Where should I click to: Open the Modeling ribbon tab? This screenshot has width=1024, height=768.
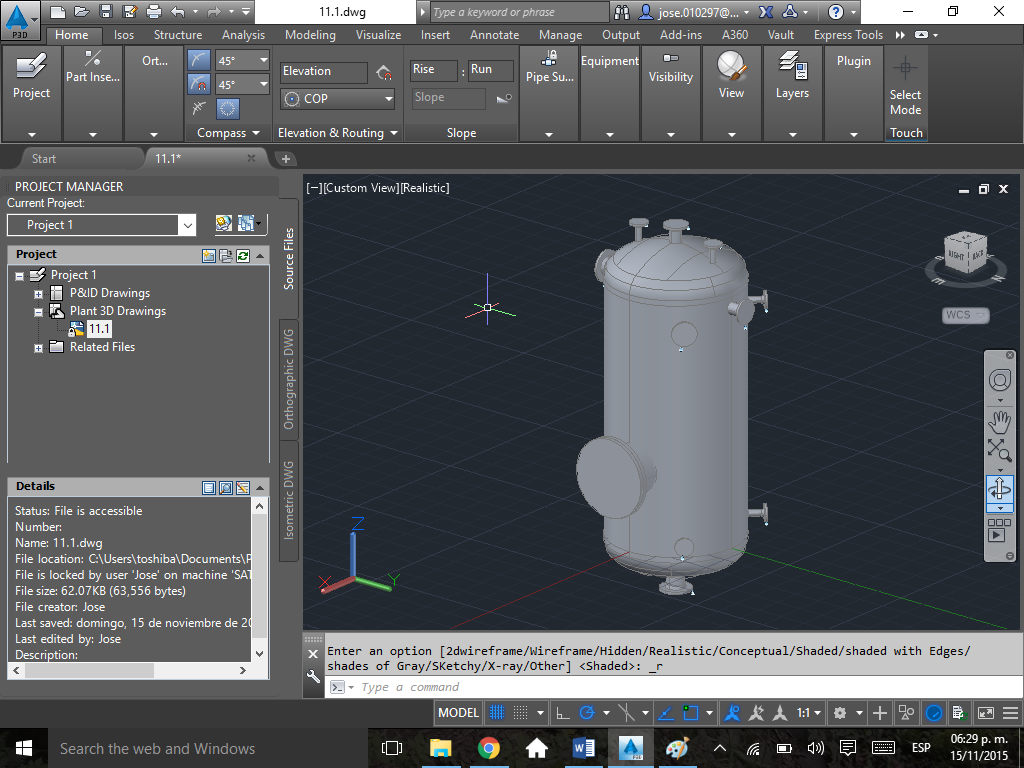[310, 35]
